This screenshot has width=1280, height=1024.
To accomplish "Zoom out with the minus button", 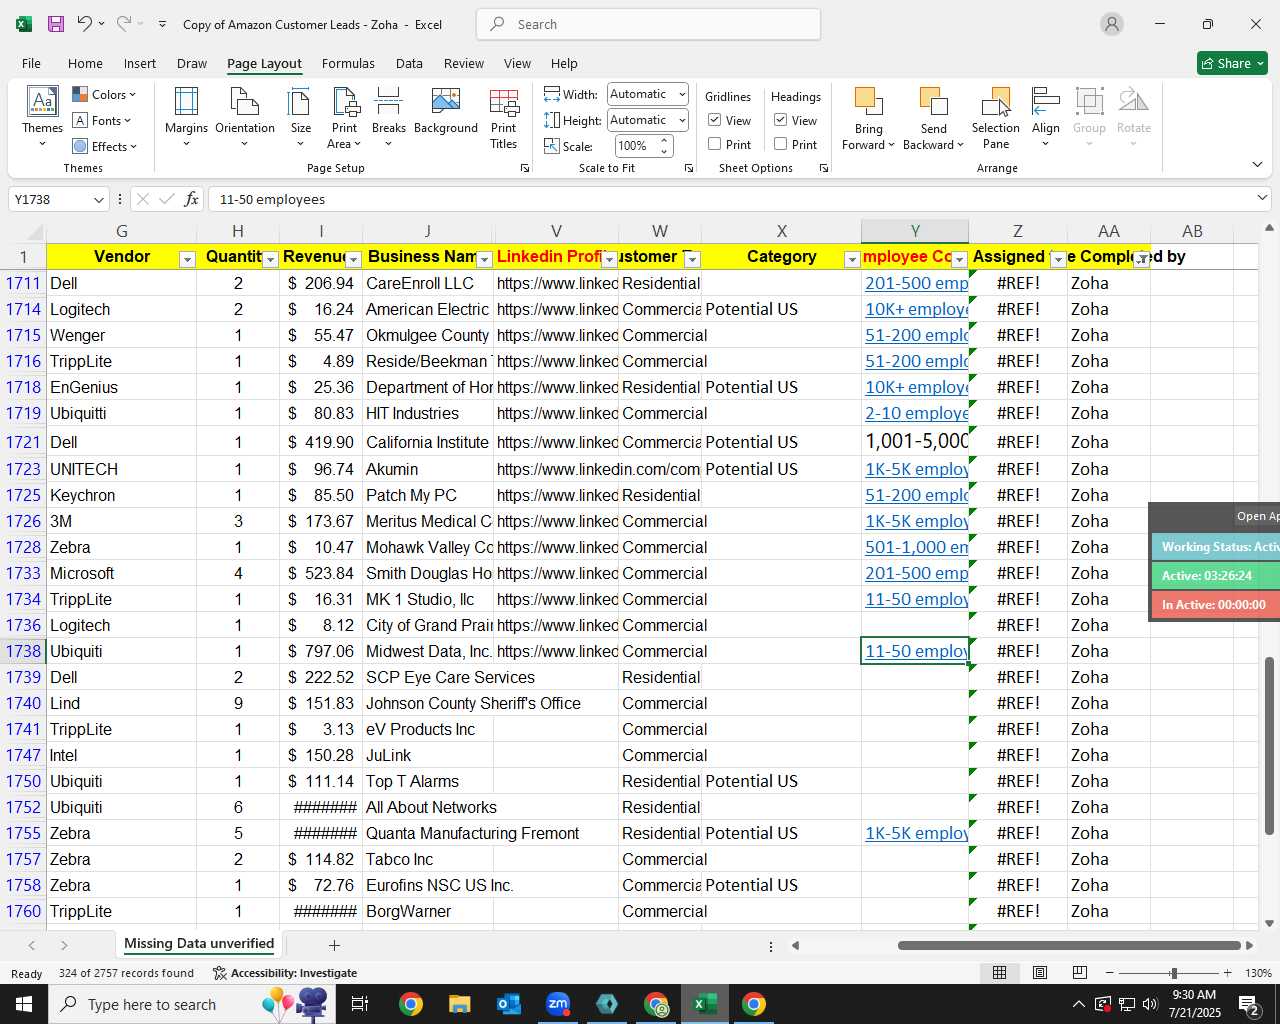I will coord(1109,973).
